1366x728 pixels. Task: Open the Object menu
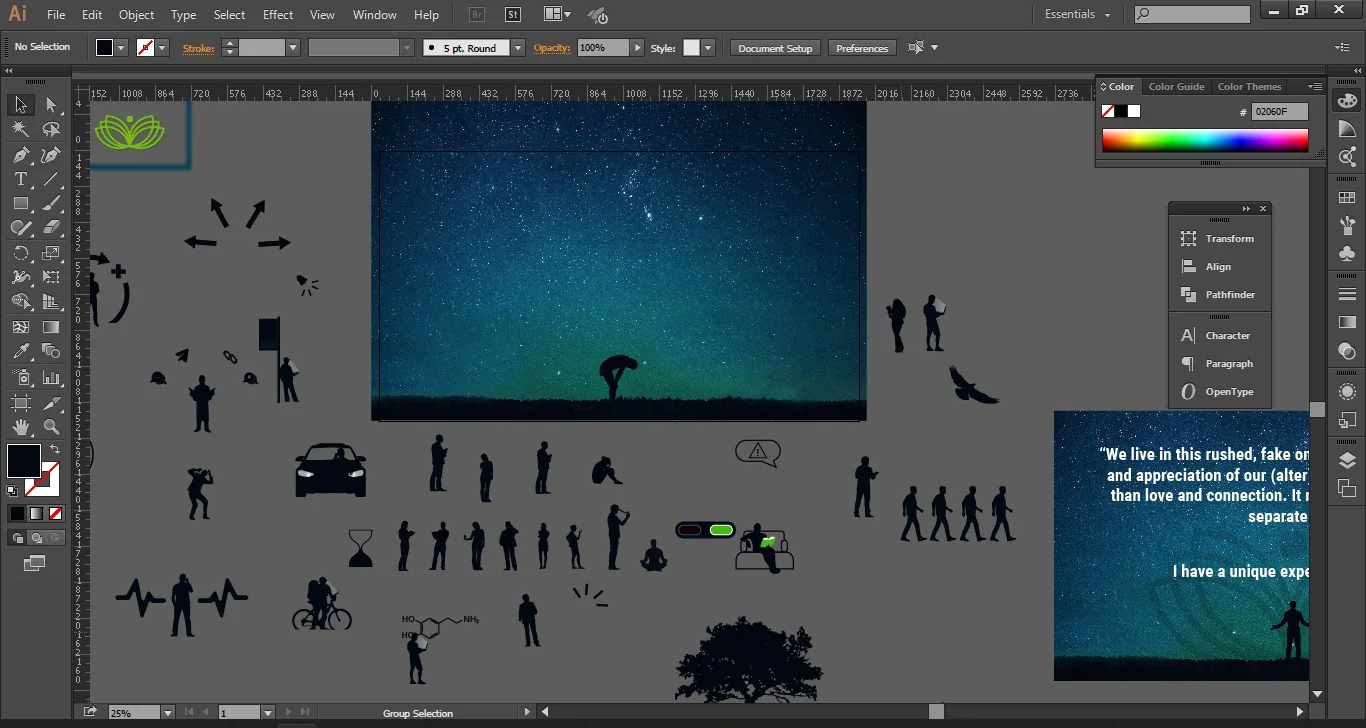point(136,15)
